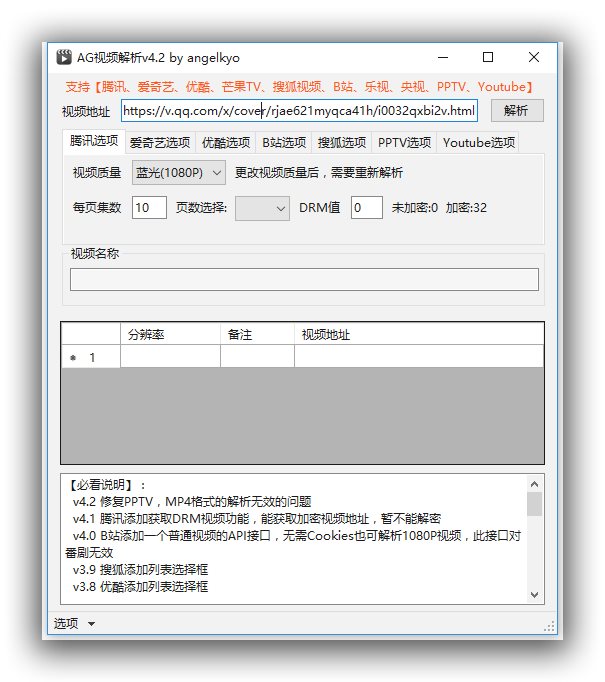605x682 pixels.
Task: Select the 优酷选项 tab
Action: (224, 142)
